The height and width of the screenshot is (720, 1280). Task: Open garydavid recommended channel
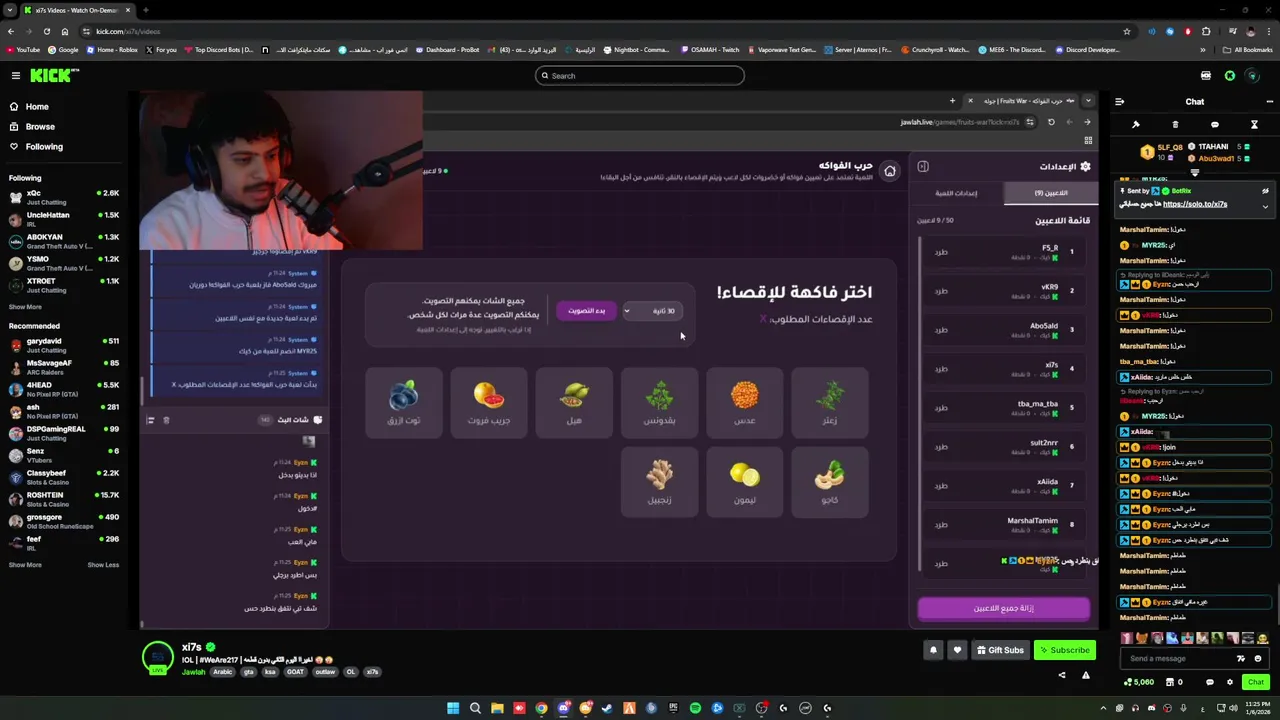(64, 345)
